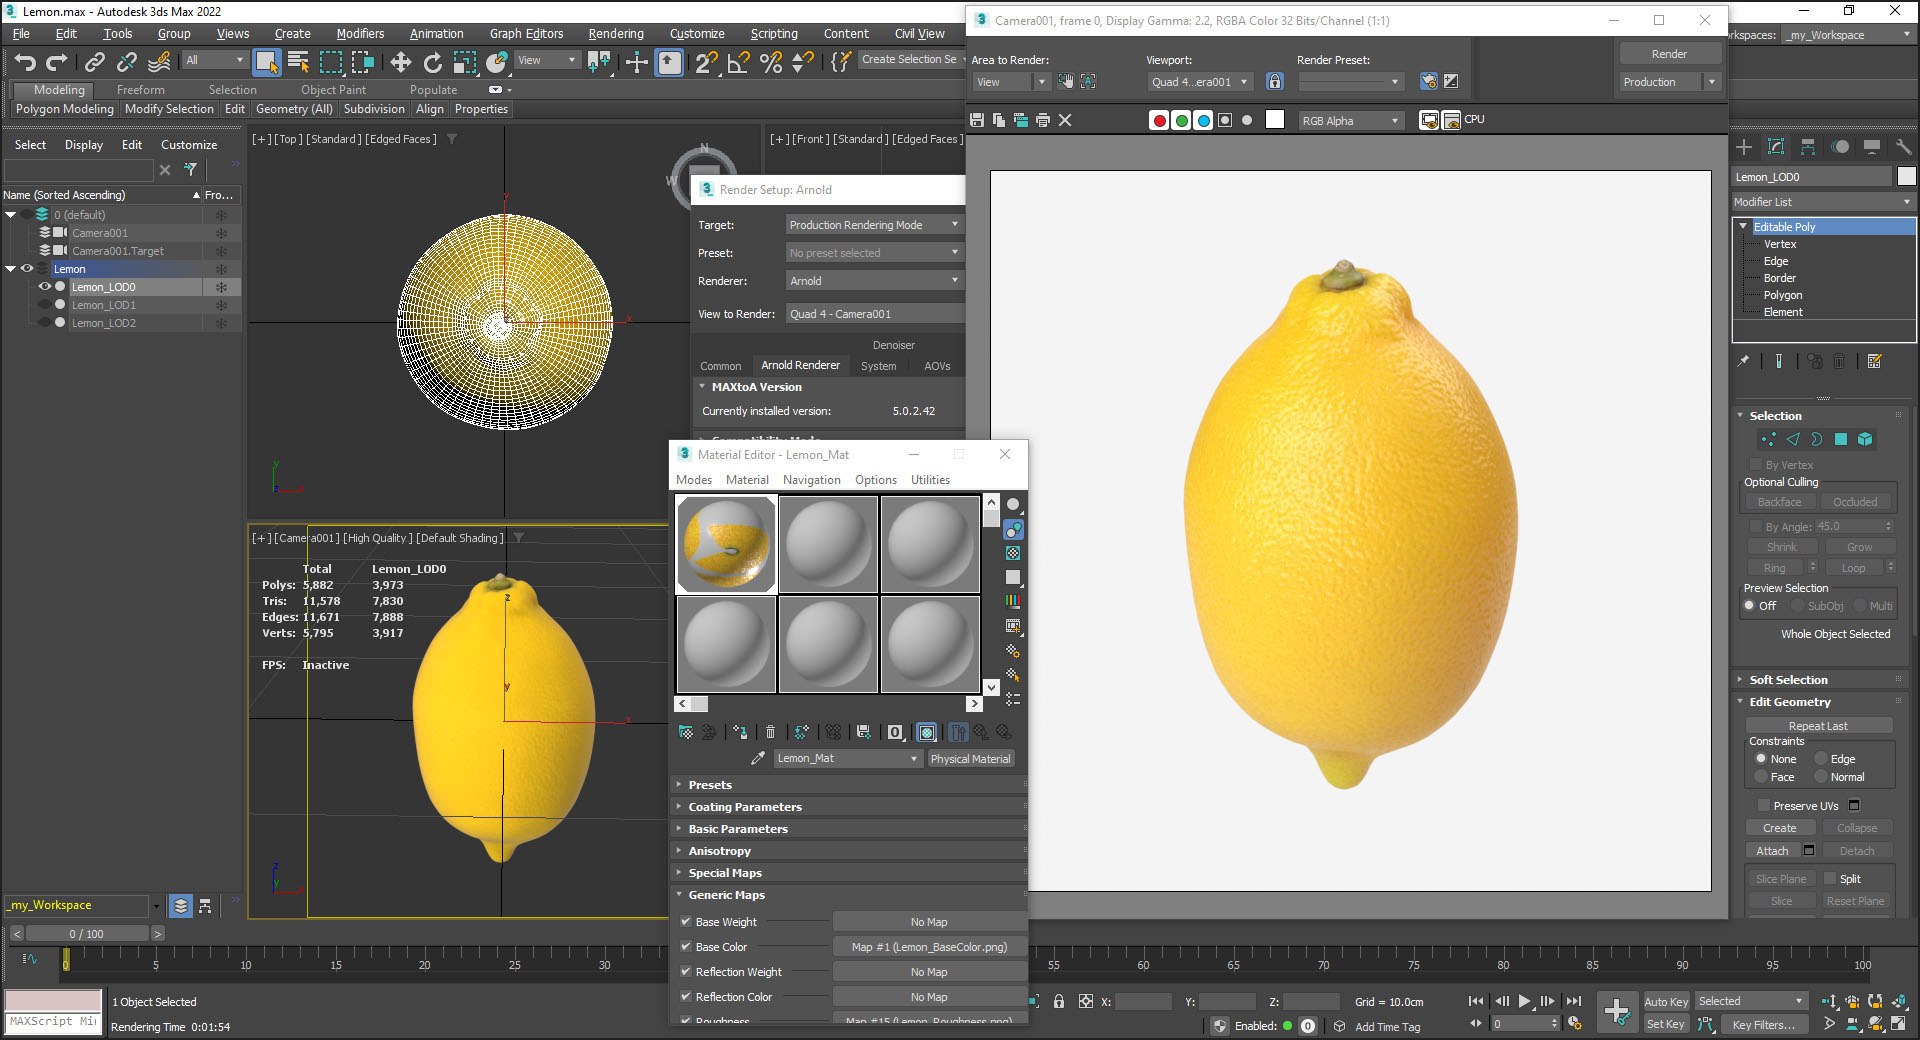1920x1040 pixels.
Task: Toggle visibility eye of Lemon_LOD0
Action: [44, 287]
